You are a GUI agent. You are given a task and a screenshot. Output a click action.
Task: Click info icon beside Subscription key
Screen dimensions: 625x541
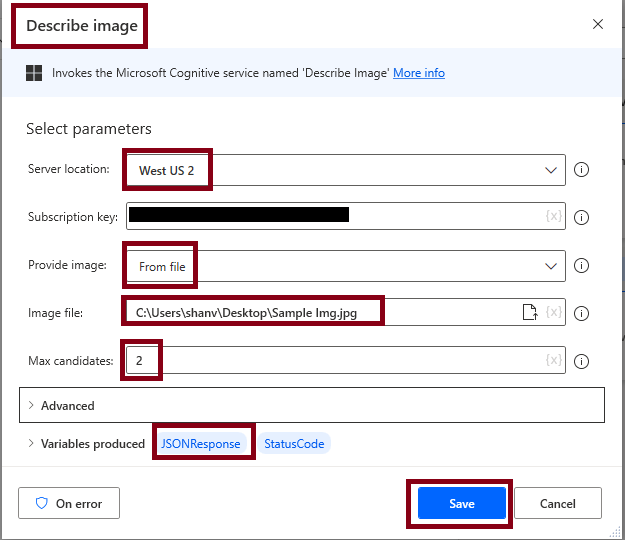tap(581, 218)
